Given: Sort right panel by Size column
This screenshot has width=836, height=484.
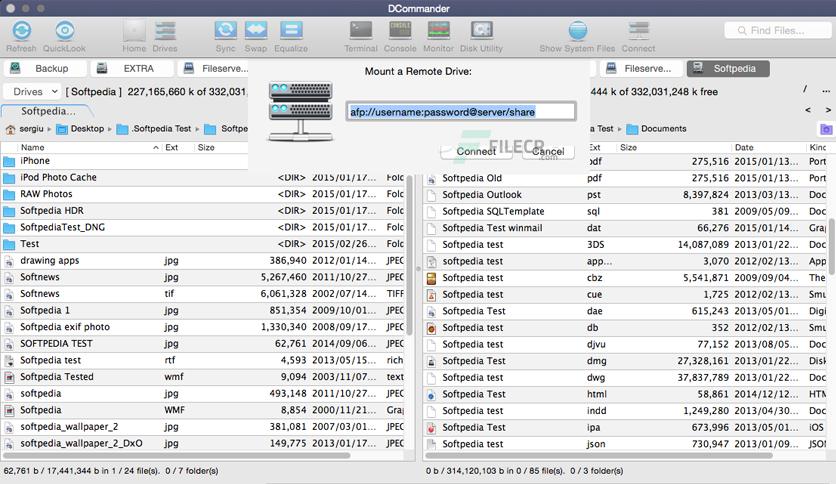Looking at the screenshot, I should pos(673,147).
